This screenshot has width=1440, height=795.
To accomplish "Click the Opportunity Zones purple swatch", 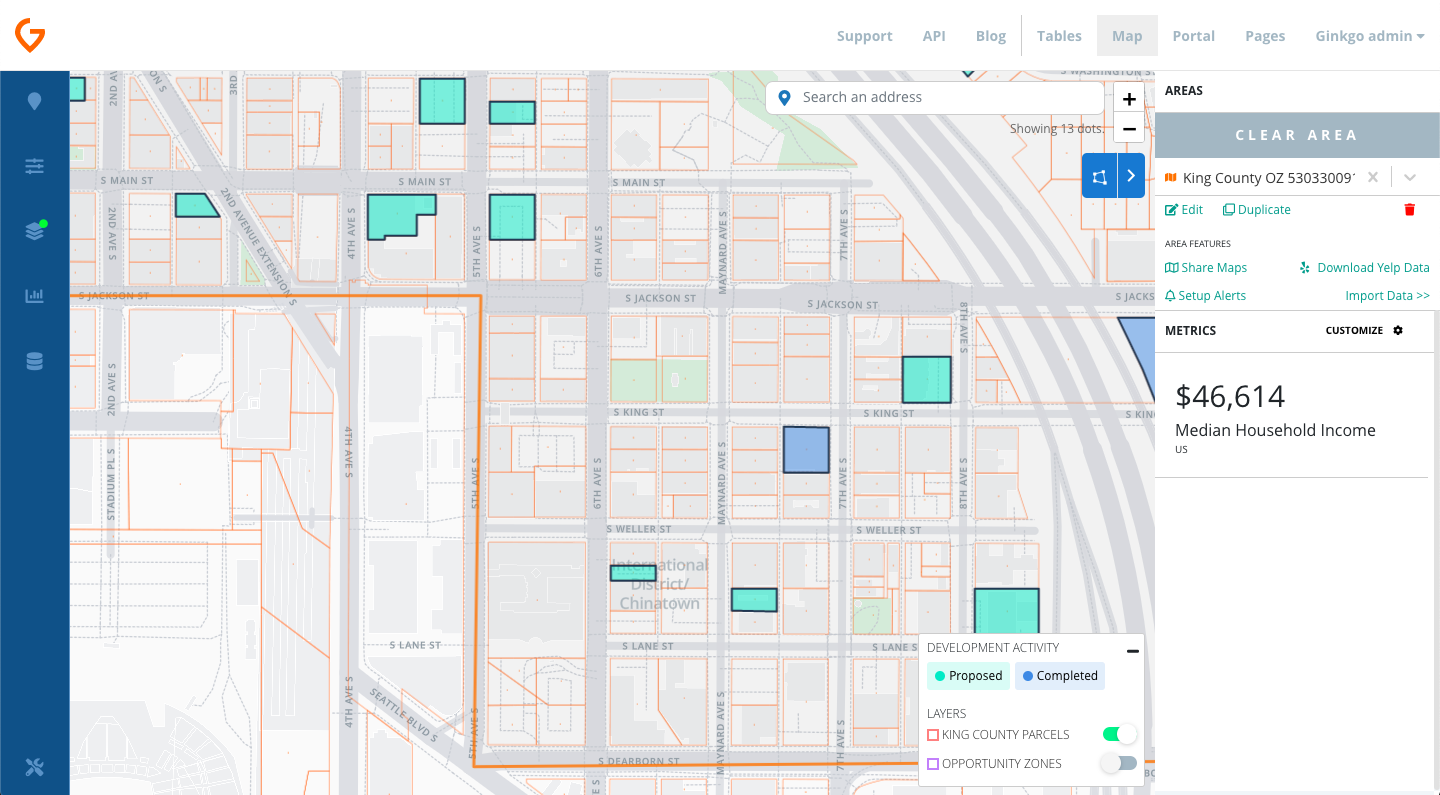I will click(x=933, y=764).
